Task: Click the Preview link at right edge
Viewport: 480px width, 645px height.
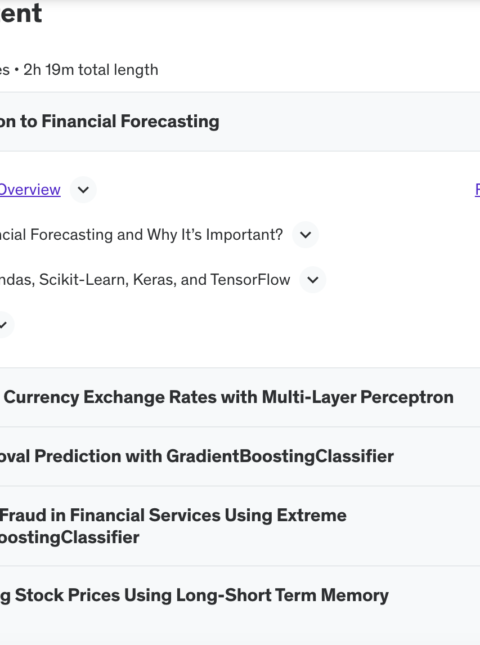Action: click(478, 190)
